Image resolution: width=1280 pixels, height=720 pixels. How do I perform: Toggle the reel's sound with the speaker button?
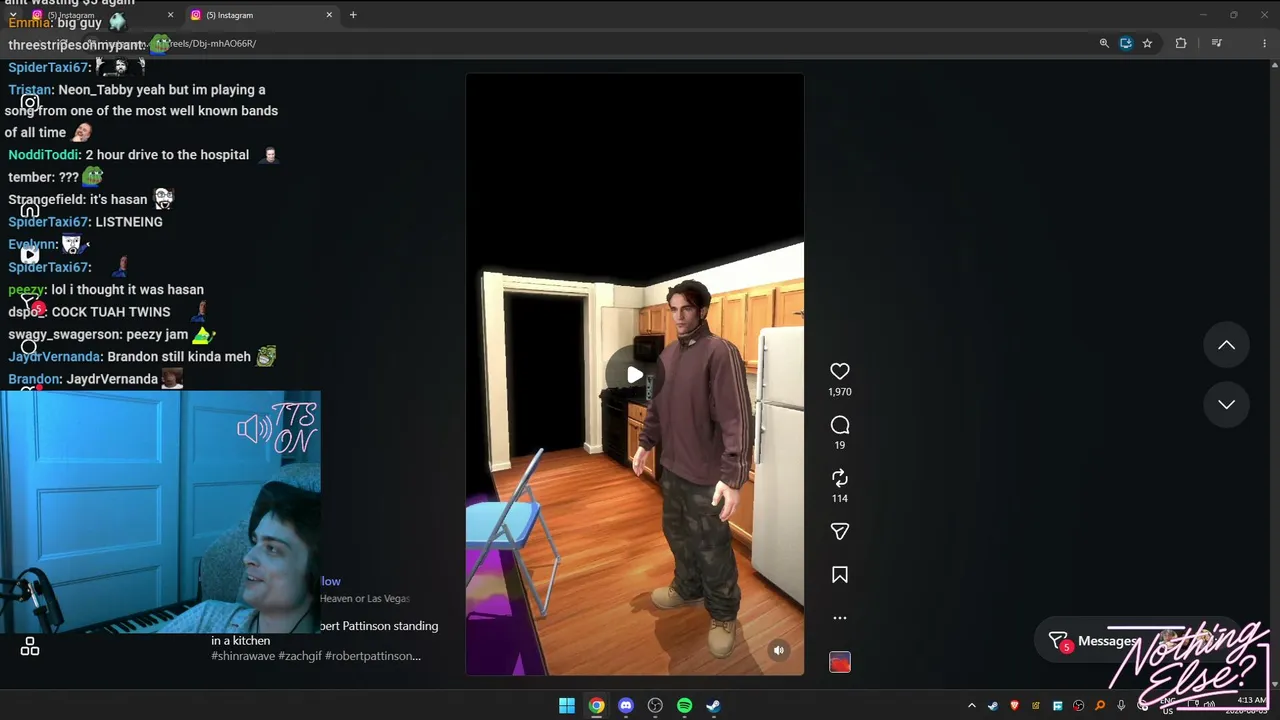[779, 650]
